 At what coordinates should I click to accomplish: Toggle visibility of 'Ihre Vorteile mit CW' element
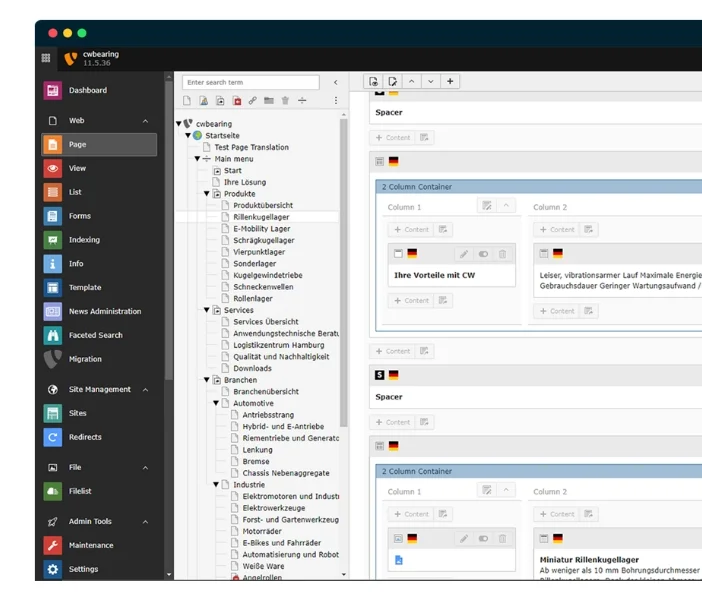[483, 254]
